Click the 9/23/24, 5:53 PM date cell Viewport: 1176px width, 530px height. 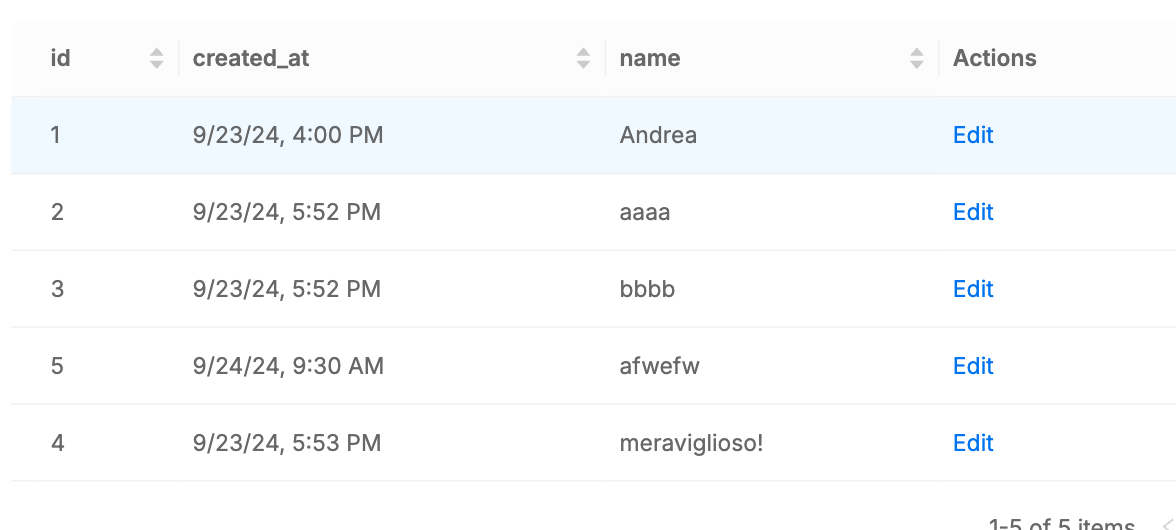click(287, 443)
